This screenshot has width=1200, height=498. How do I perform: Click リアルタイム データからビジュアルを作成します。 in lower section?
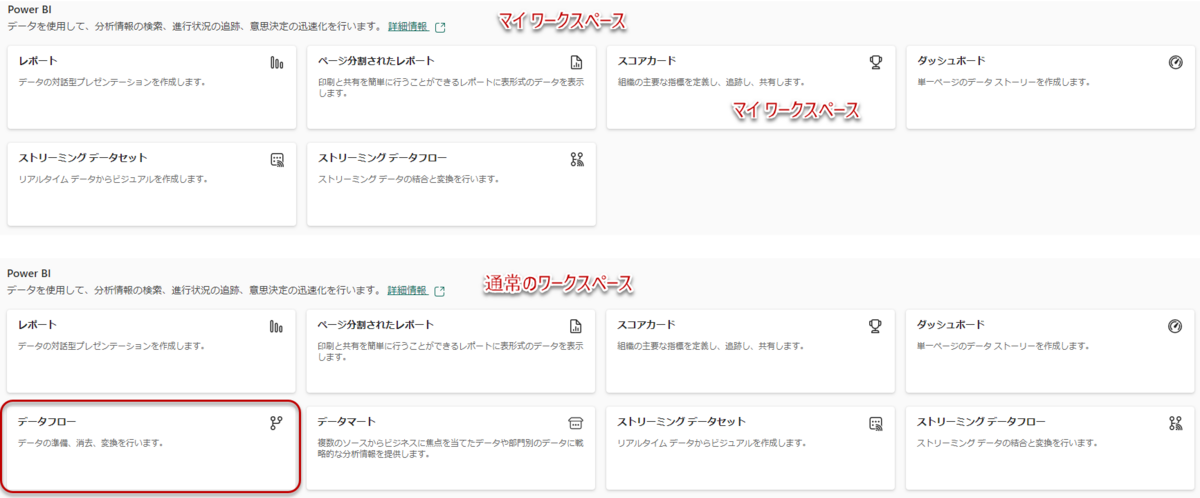pos(713,442)
